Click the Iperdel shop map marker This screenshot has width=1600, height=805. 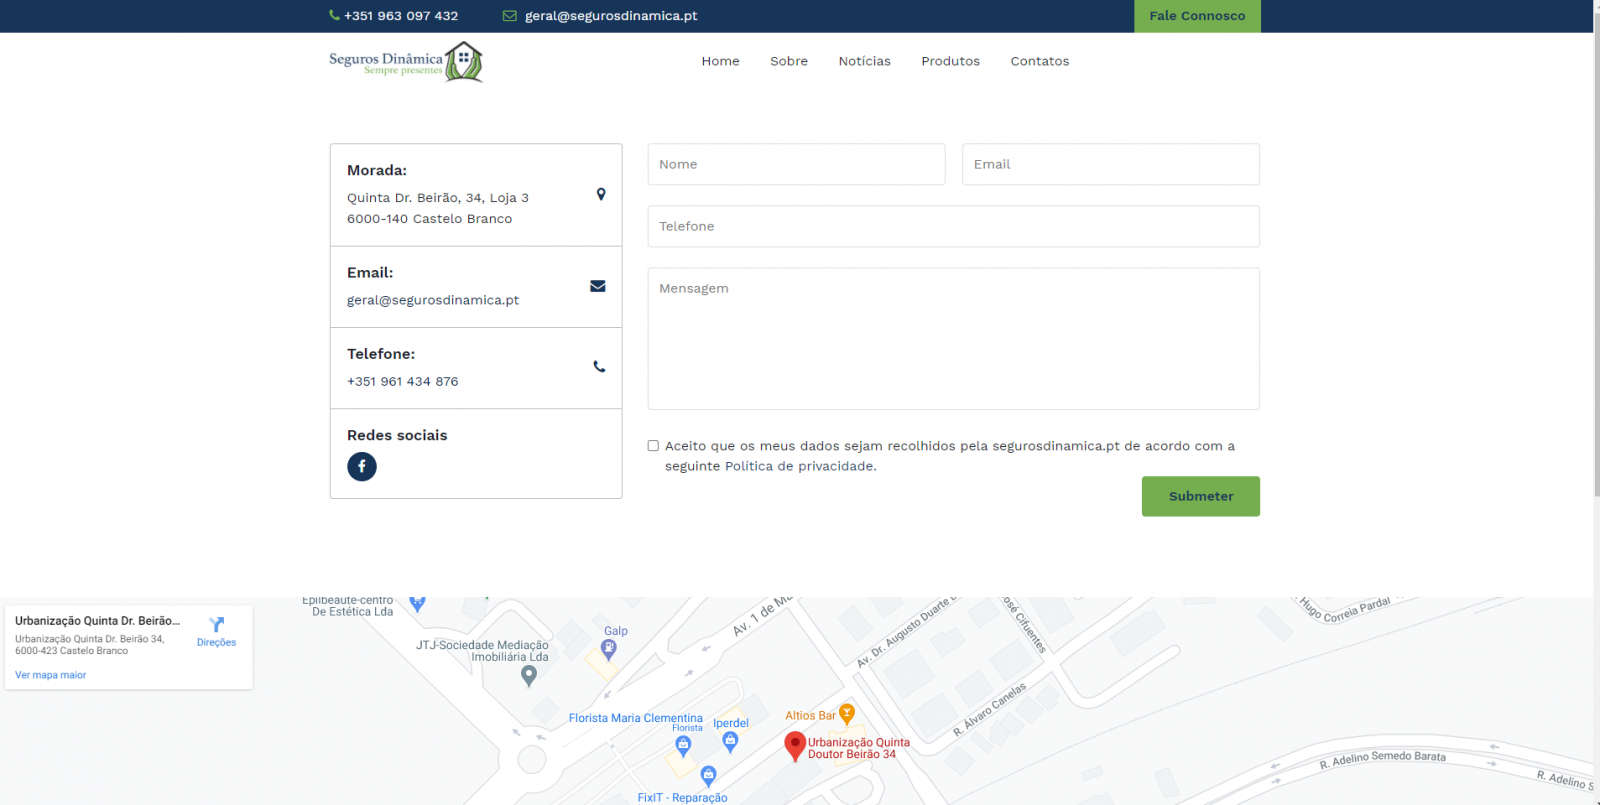pos(730,741)
